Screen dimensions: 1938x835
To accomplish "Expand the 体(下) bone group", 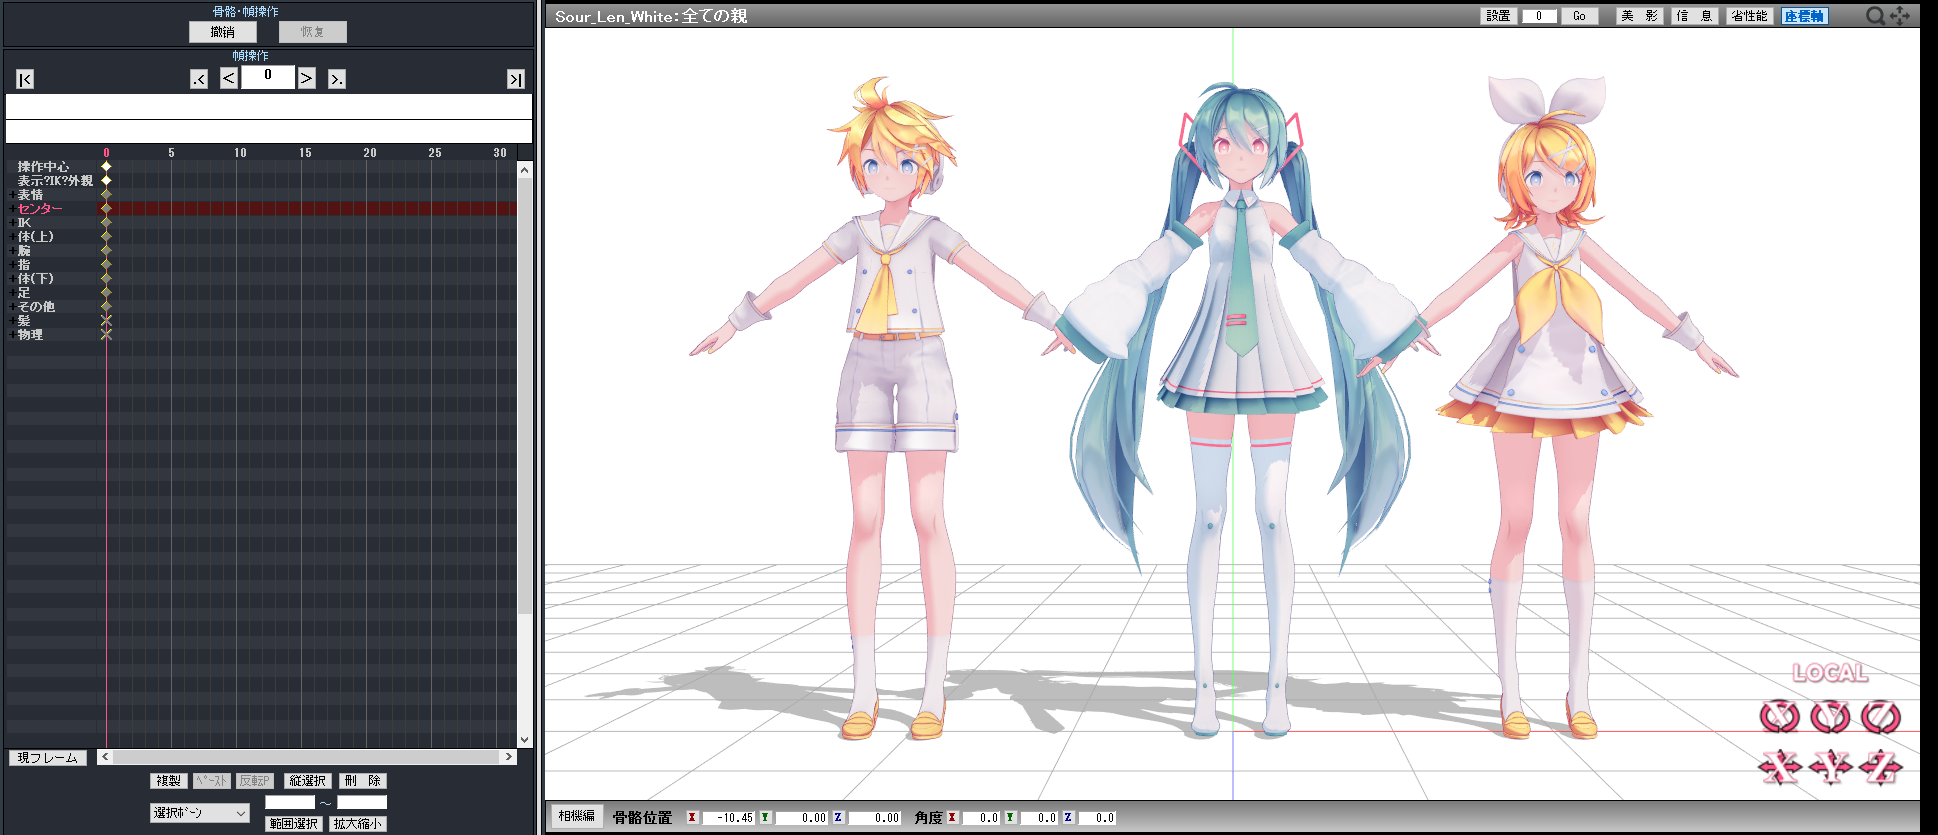I will tap(12, 279).
